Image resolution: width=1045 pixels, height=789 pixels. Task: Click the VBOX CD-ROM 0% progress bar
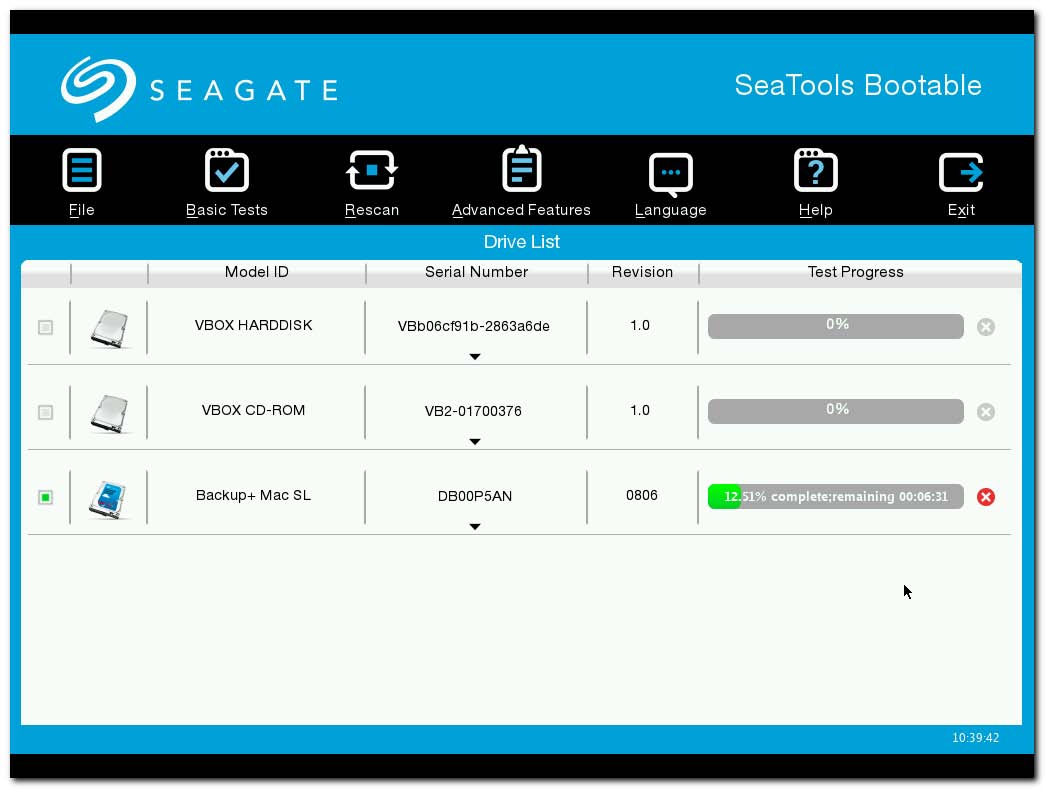836,412
